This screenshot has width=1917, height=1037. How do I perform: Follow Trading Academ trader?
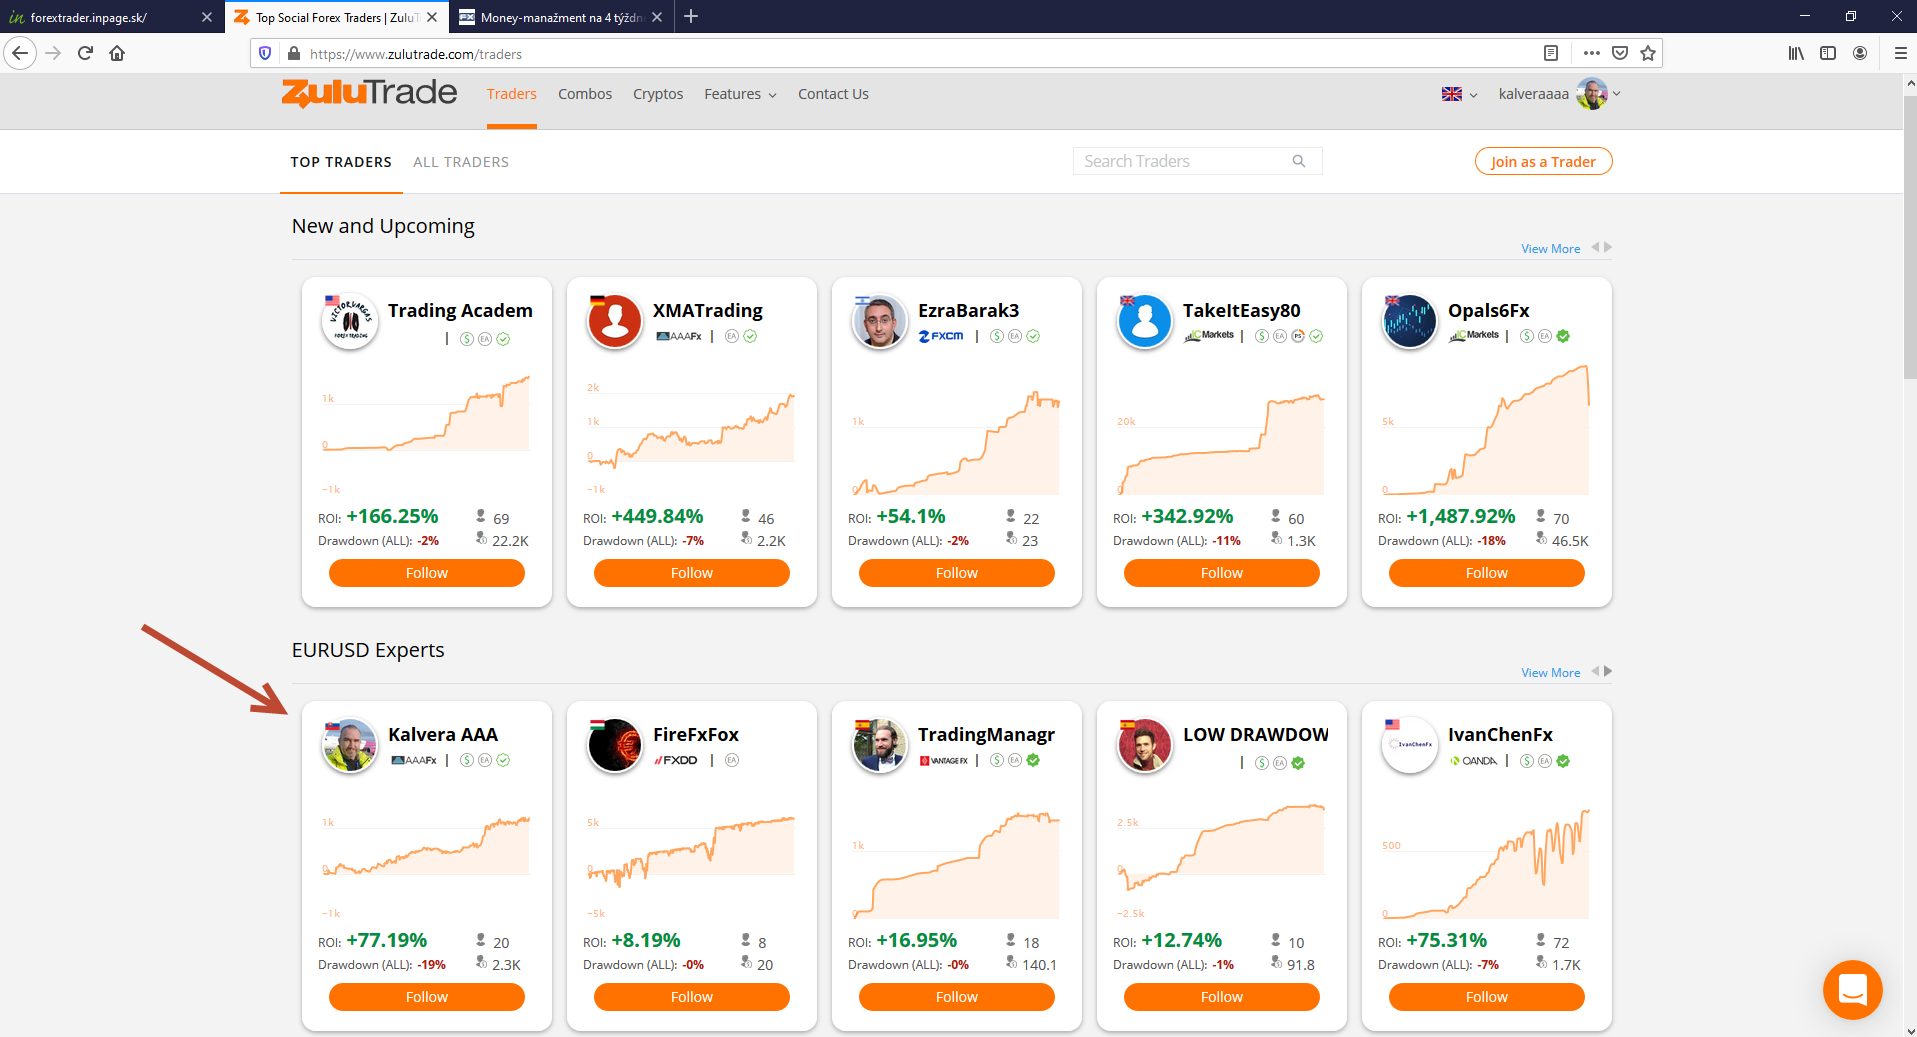point(427,573)
